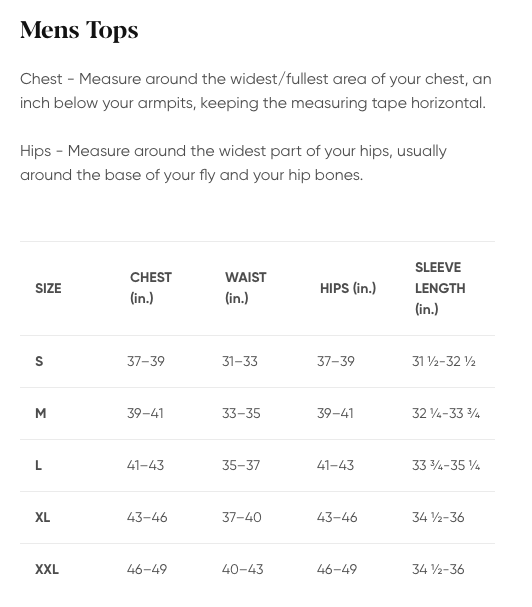Screen dimensions: 532x607
Task: Click the HIPS (in.) column header
Action: (348, 288)
